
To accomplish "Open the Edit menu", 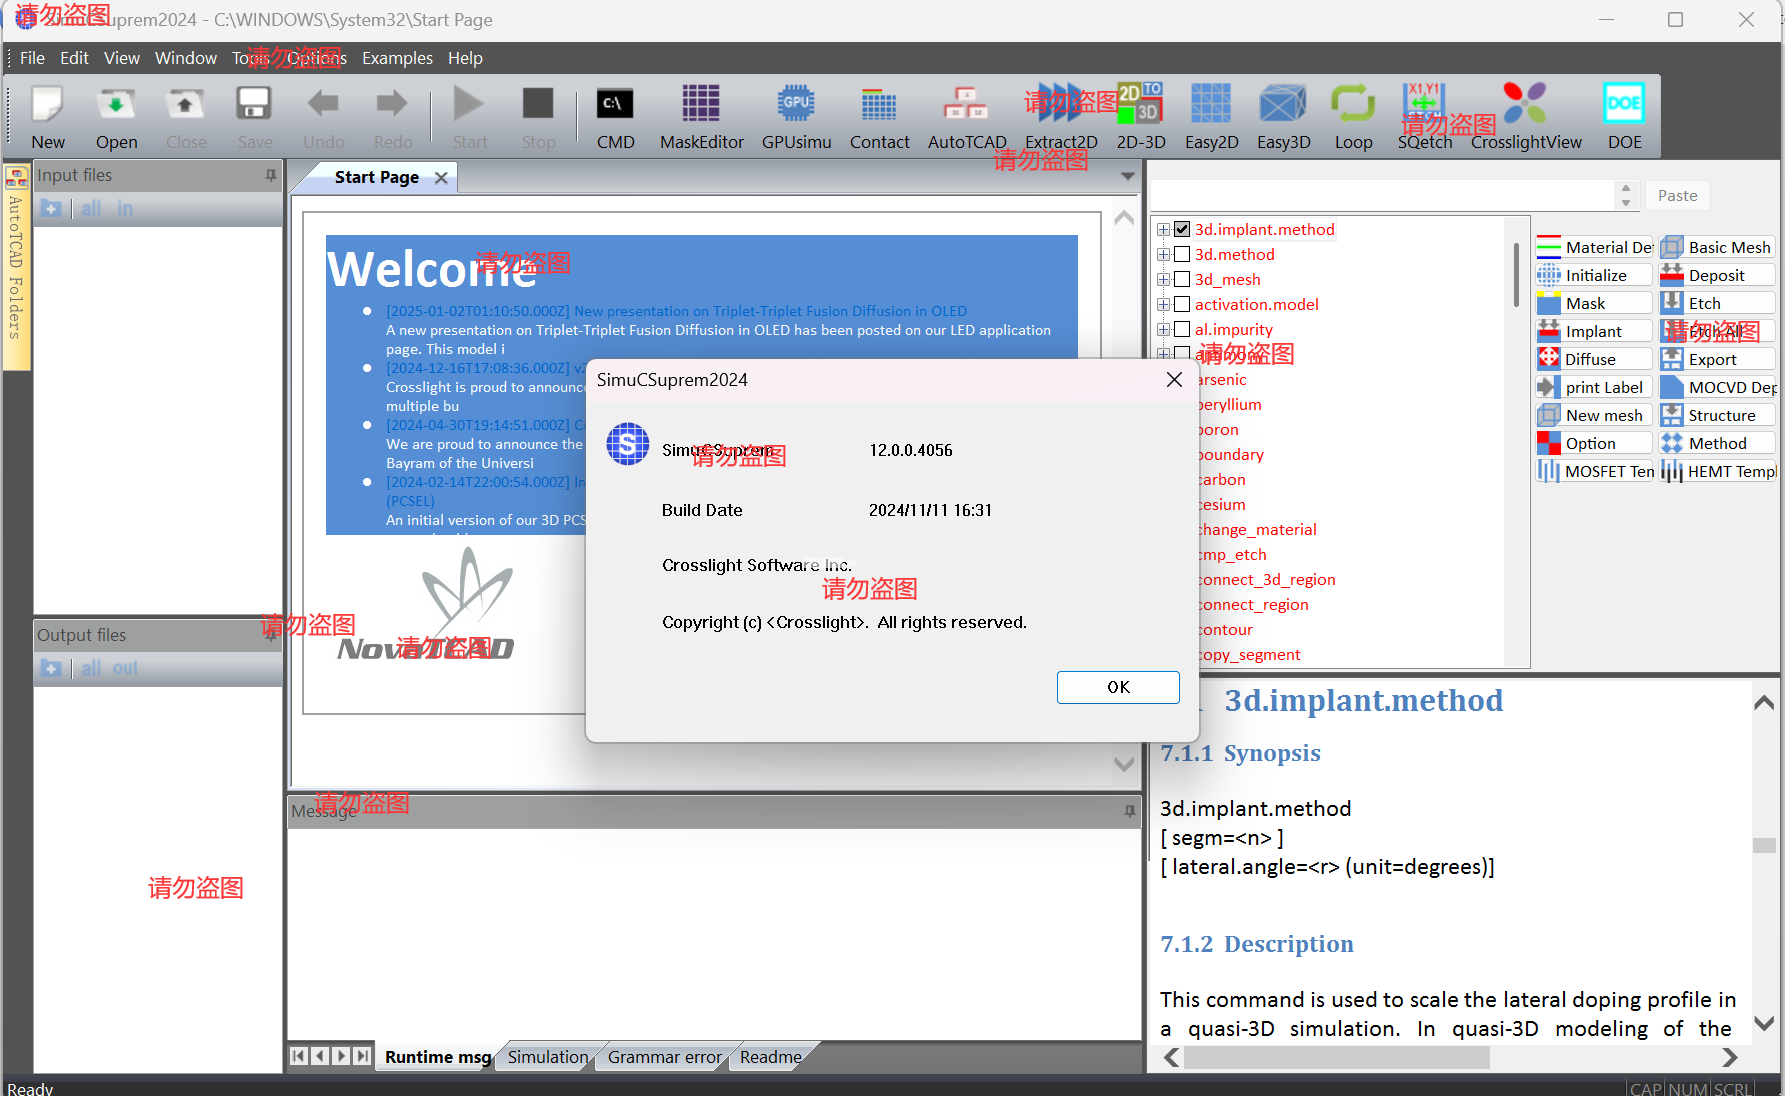I will point(74,58).
